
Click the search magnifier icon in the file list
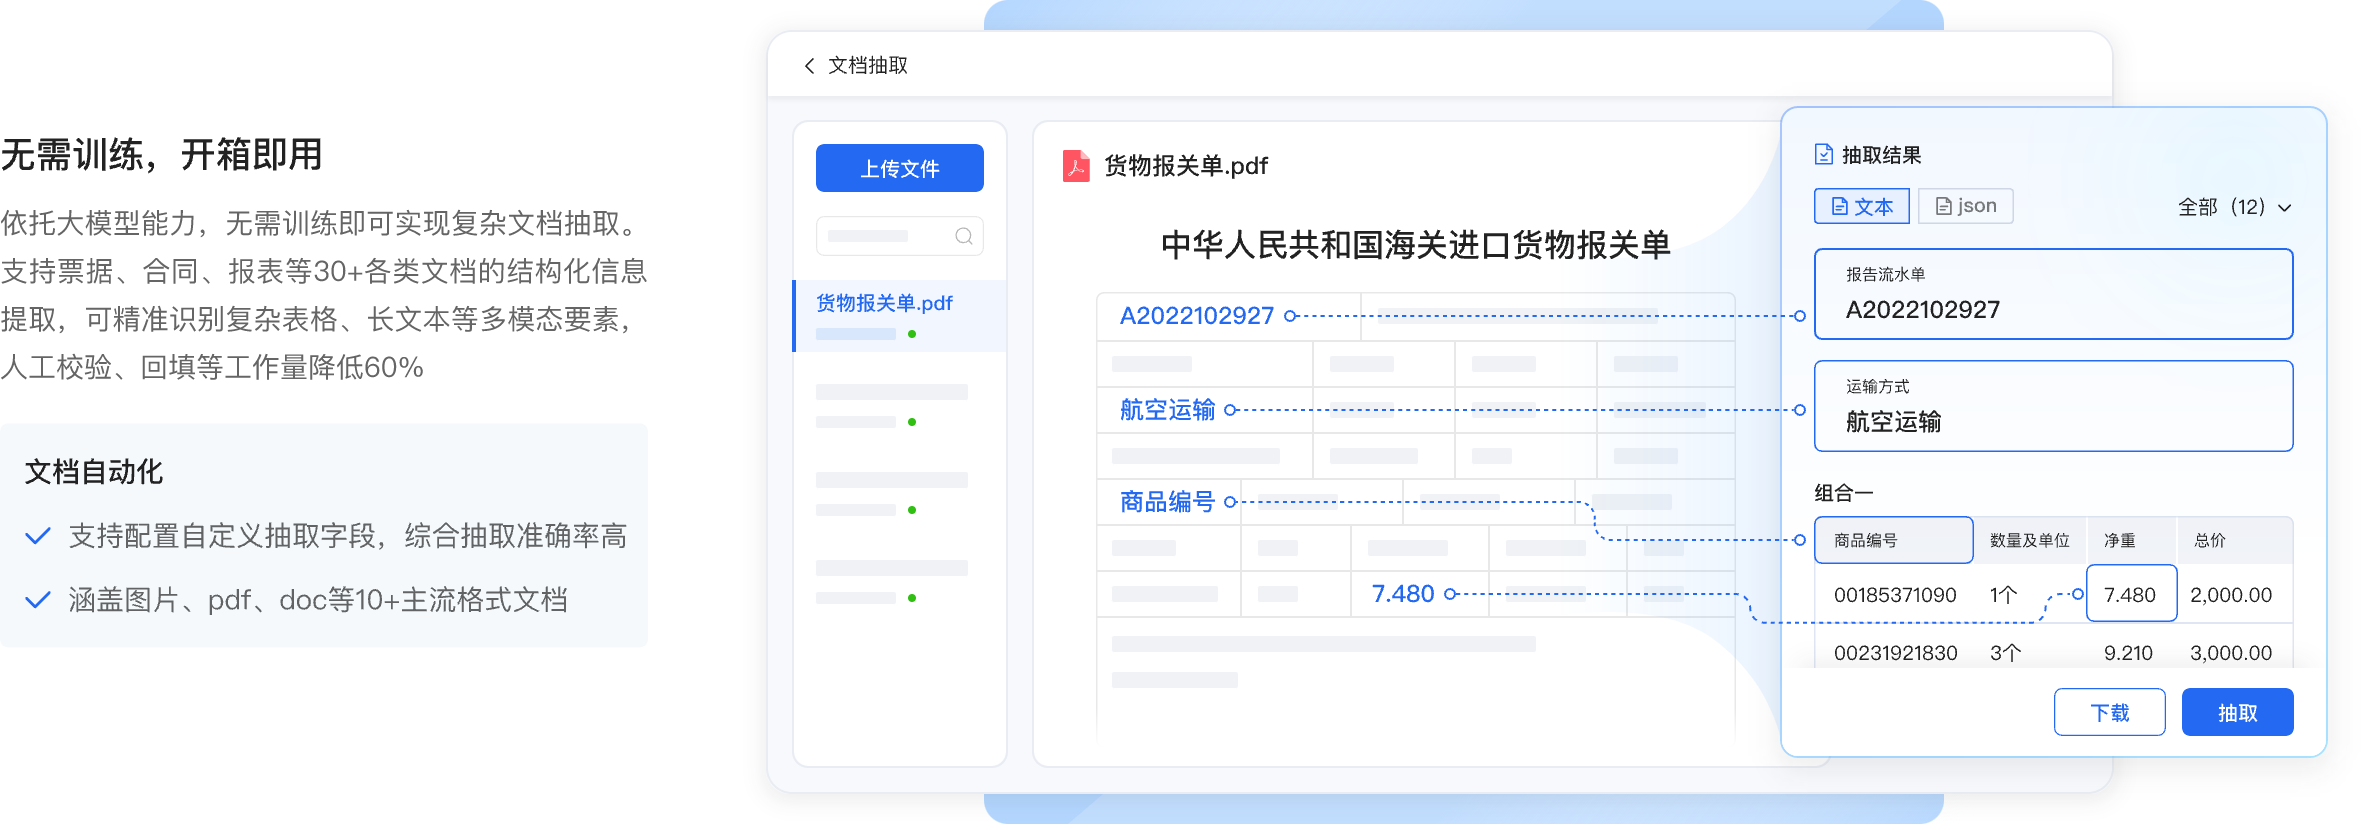click(964, 236)
